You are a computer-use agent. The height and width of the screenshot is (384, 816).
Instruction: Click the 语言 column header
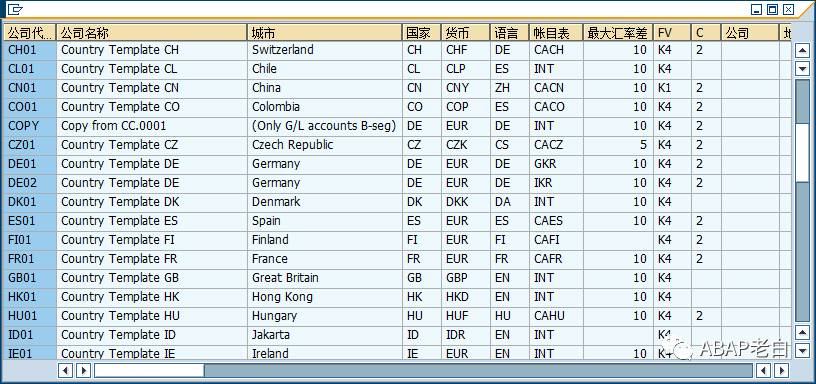coord(509,33)
